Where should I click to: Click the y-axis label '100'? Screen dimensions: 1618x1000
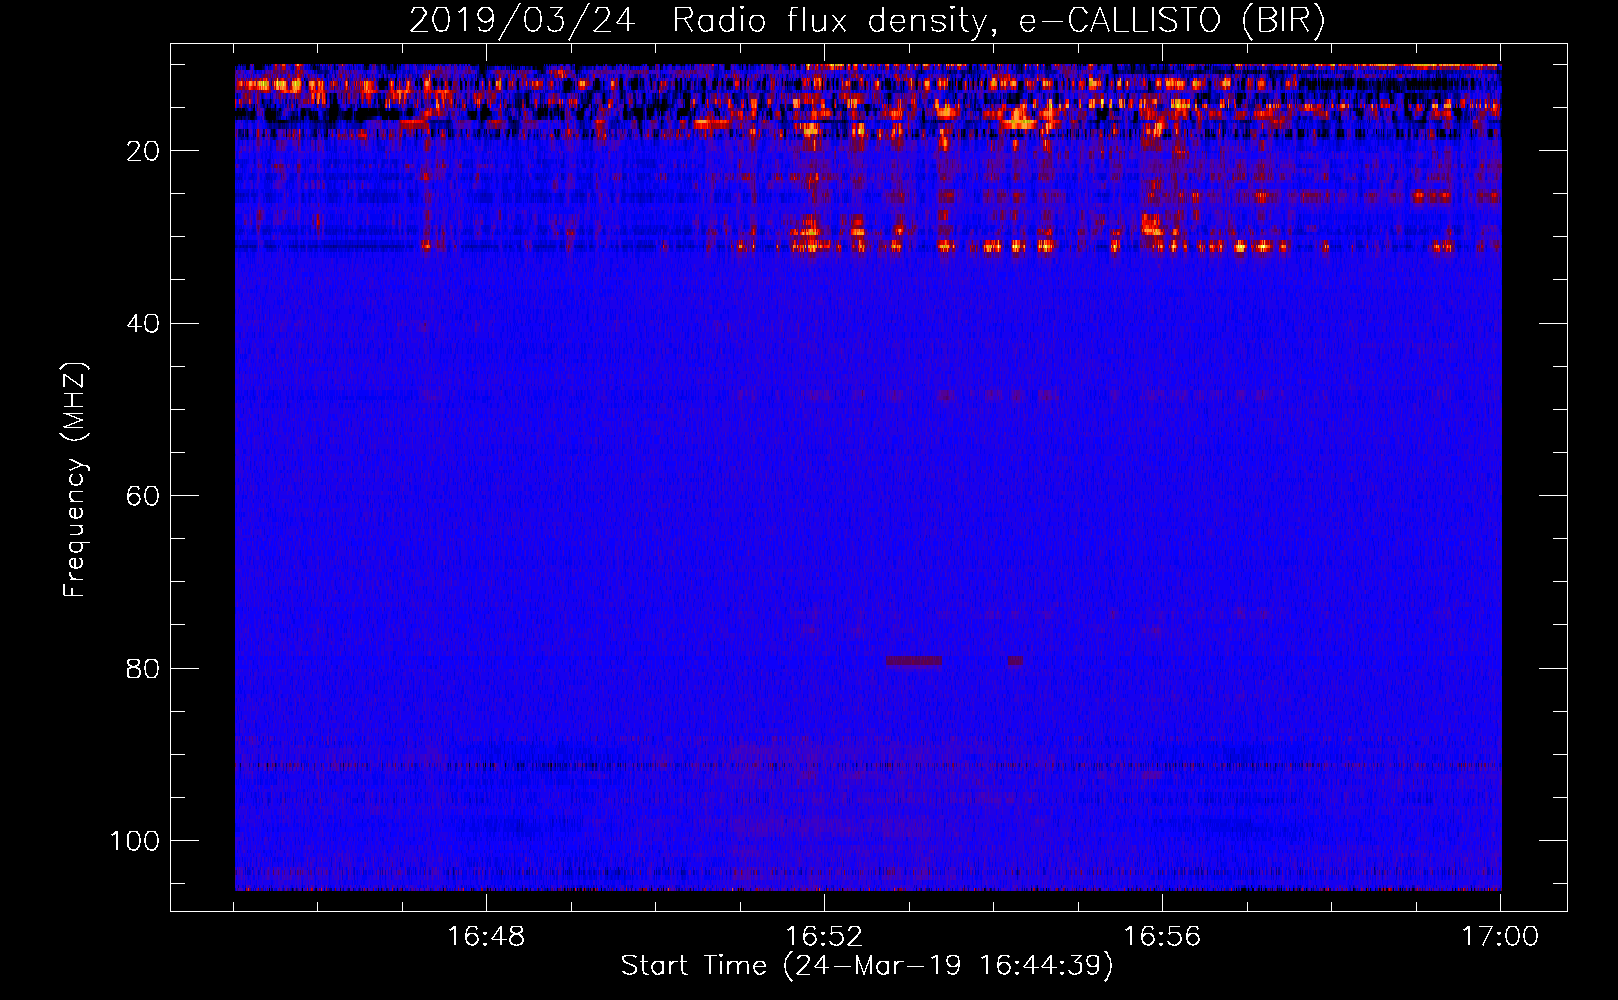[x=135, y=841]
